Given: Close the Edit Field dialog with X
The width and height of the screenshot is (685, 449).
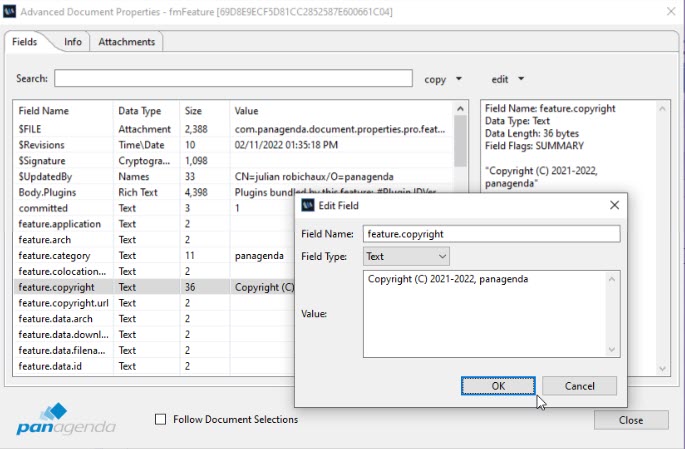Looking at the screenshot, I should click(614, 205).
